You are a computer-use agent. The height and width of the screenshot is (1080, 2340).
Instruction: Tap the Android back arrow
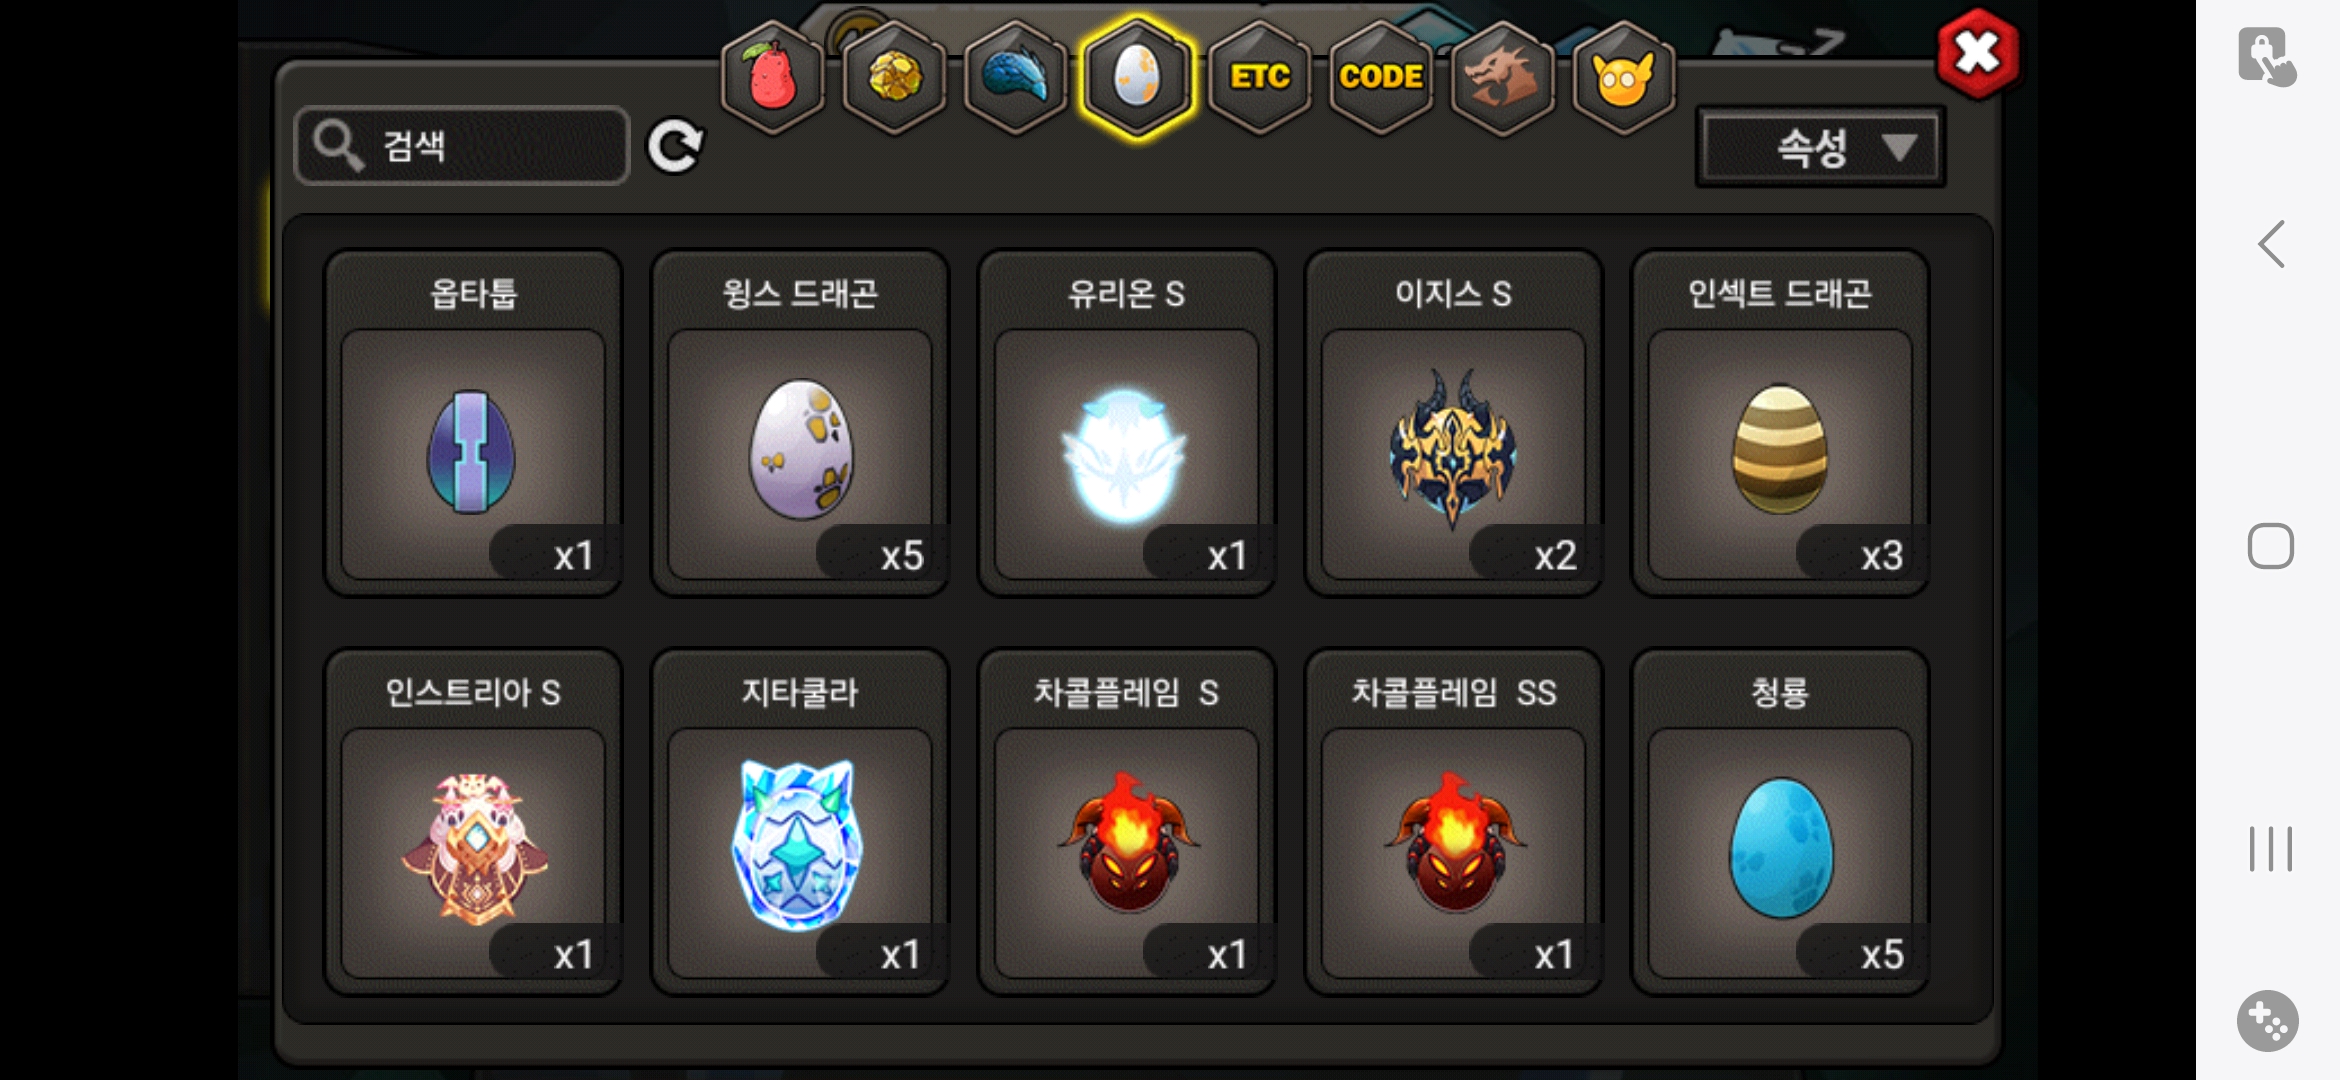point(2270,244)
